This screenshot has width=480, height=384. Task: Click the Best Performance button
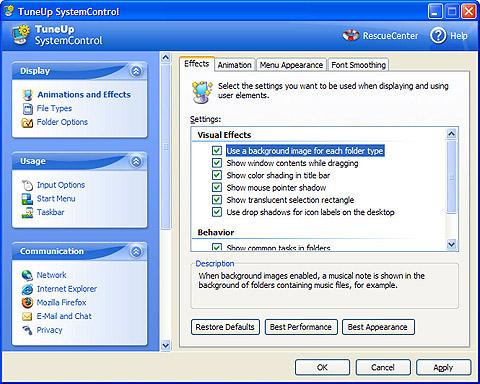[x=301, y=327]
